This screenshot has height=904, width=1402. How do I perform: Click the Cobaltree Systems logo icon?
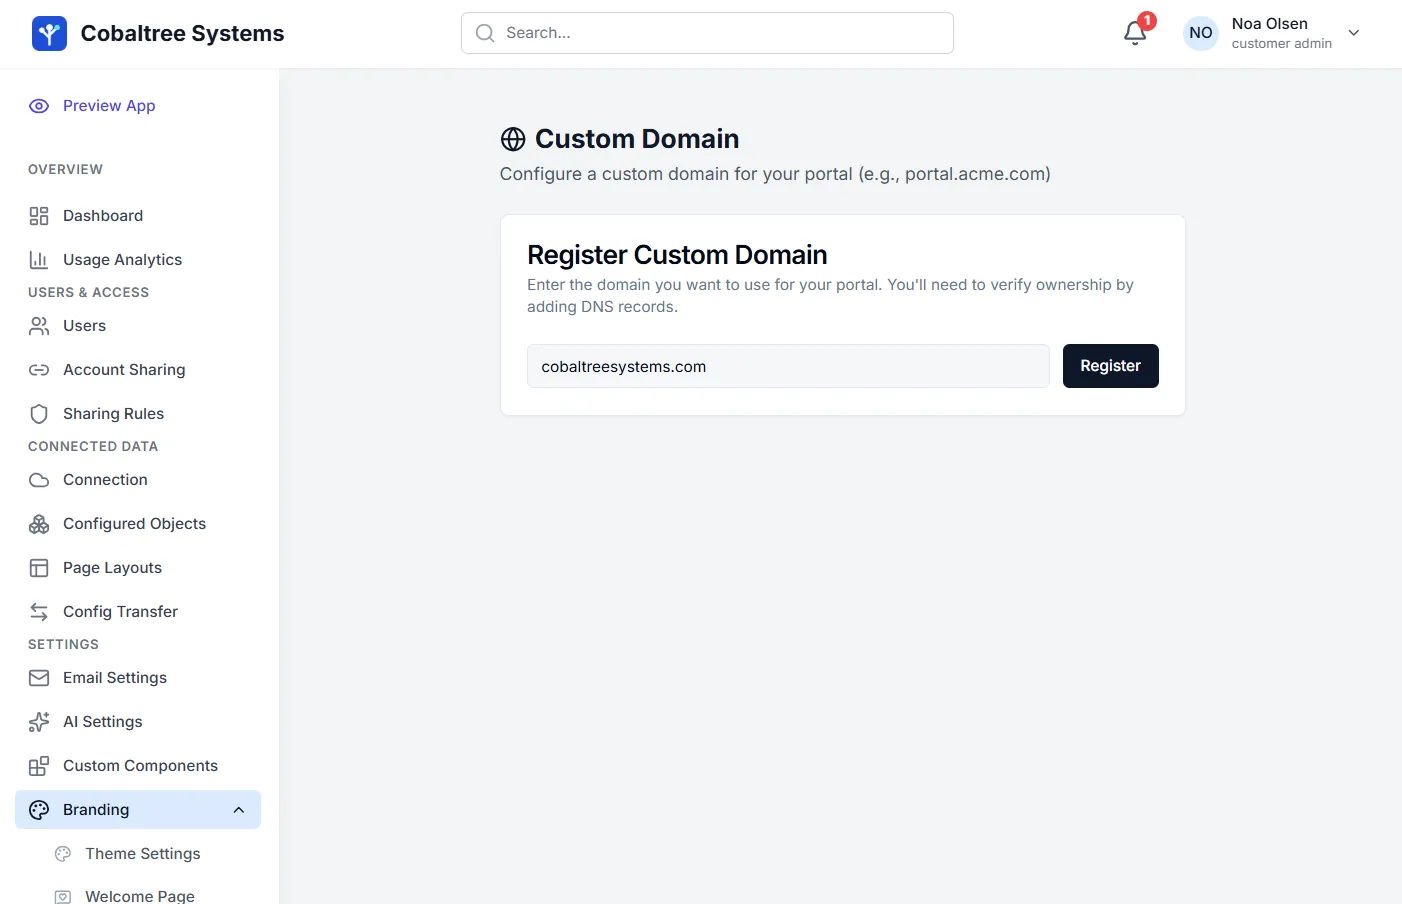tap(49, 34)
